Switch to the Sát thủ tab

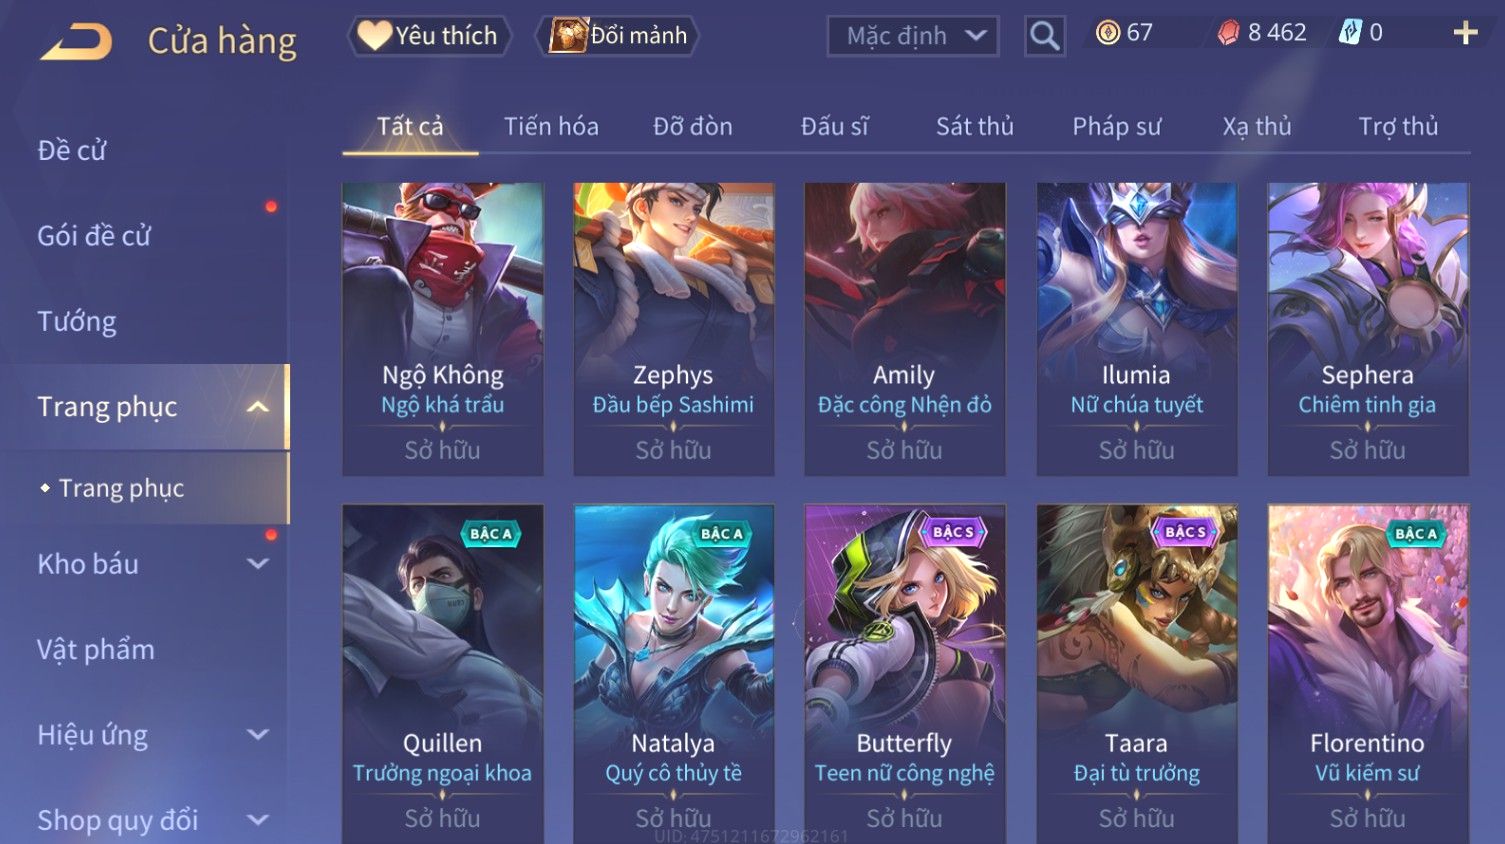click(975, 127)
